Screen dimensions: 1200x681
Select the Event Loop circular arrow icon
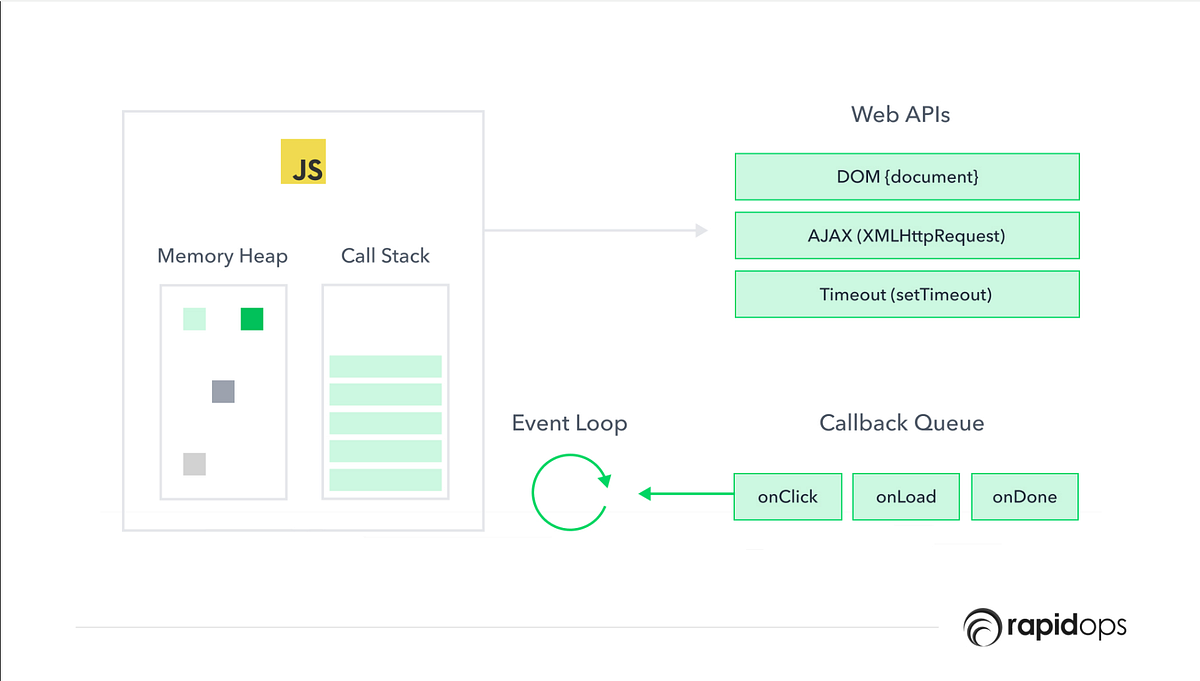click(570, 493)
